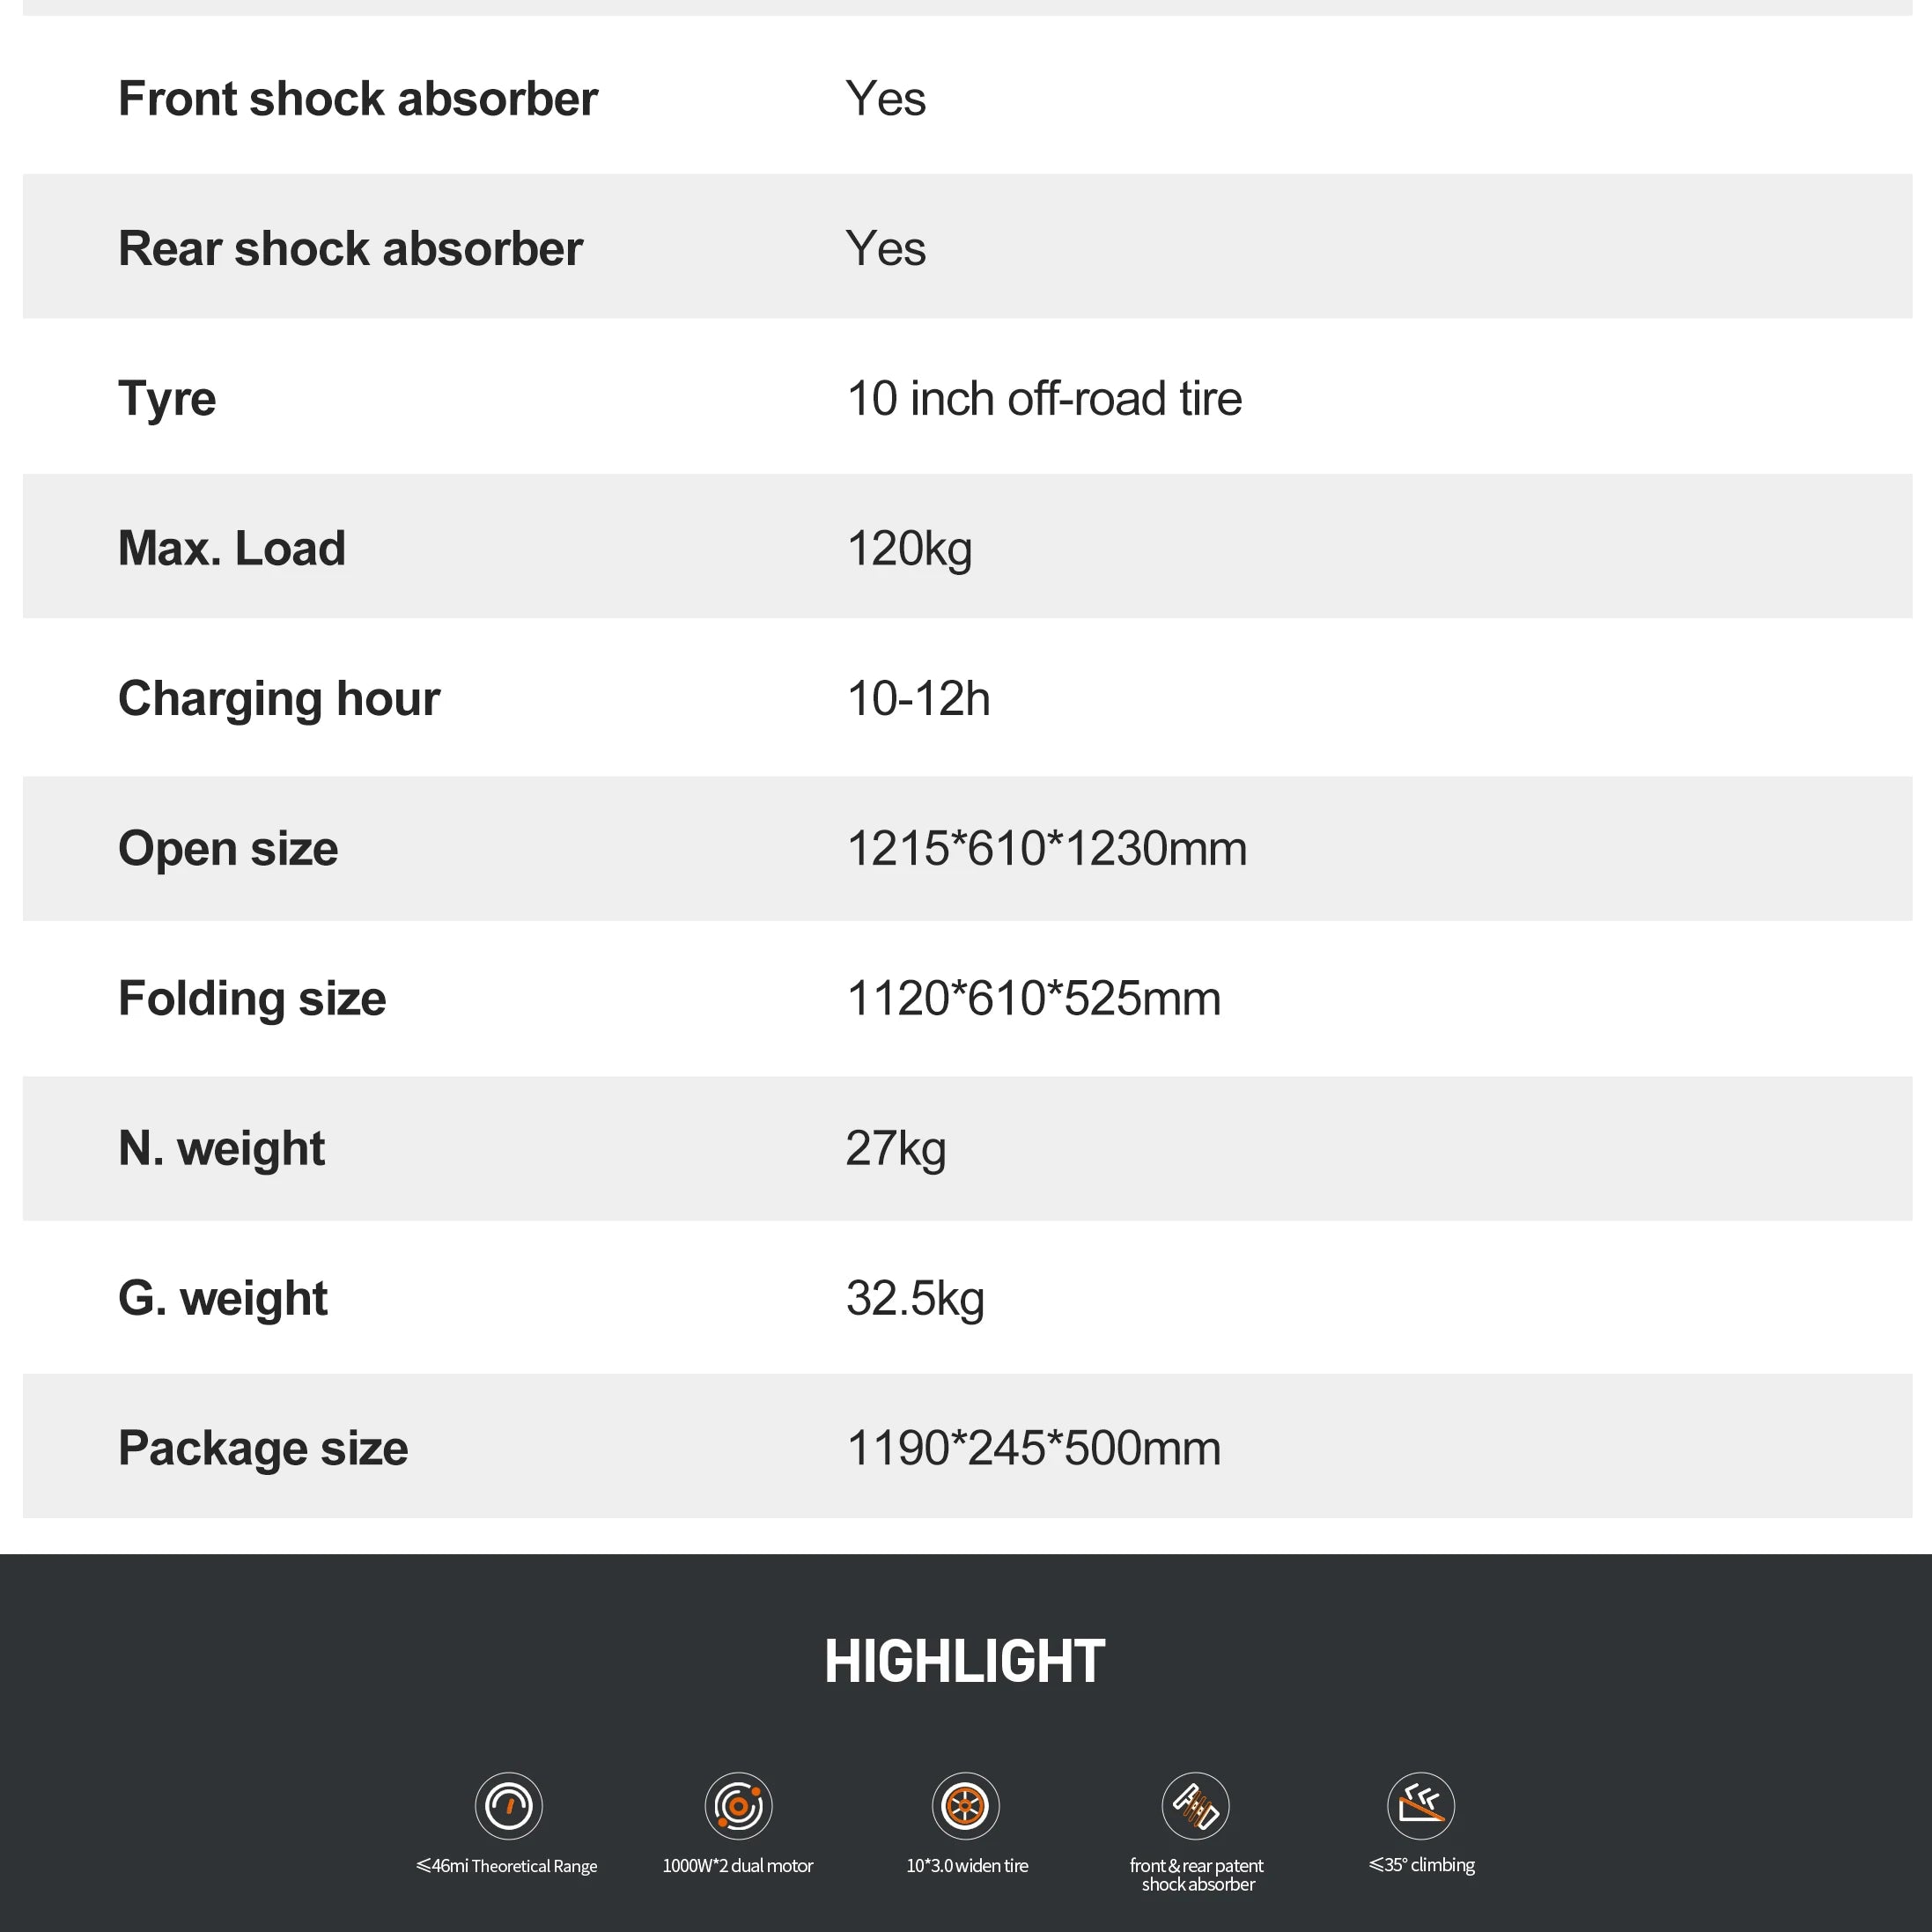Click the climbing slope icon

(1421, 1806)
